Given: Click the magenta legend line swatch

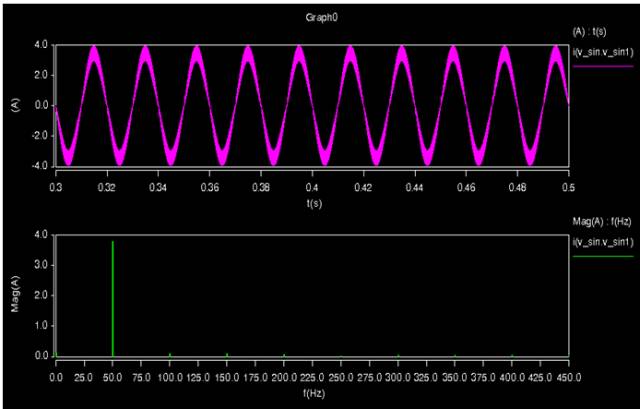Looking at the screenshot, I should [601, 66].
